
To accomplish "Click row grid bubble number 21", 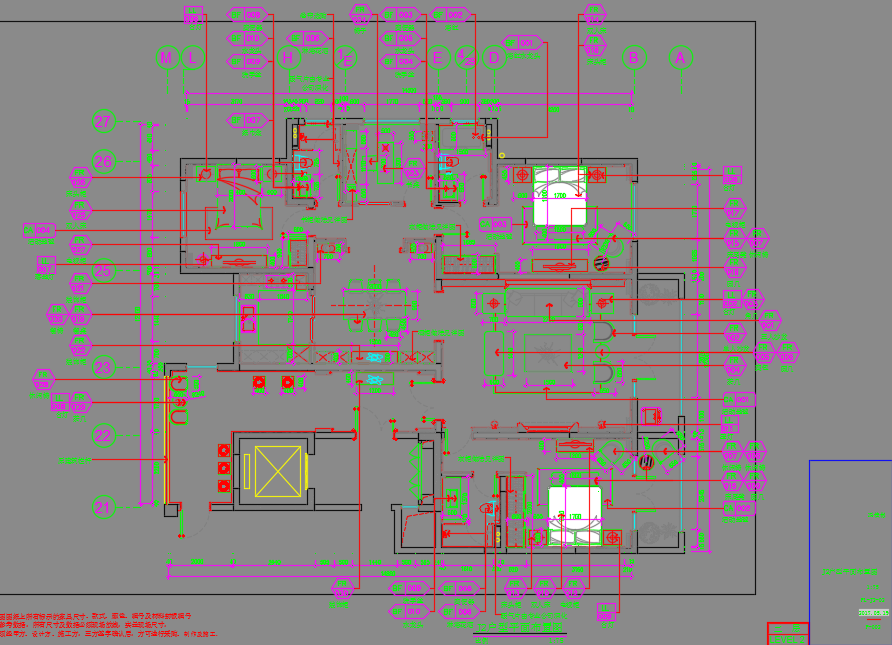I will tap(104, 507).
